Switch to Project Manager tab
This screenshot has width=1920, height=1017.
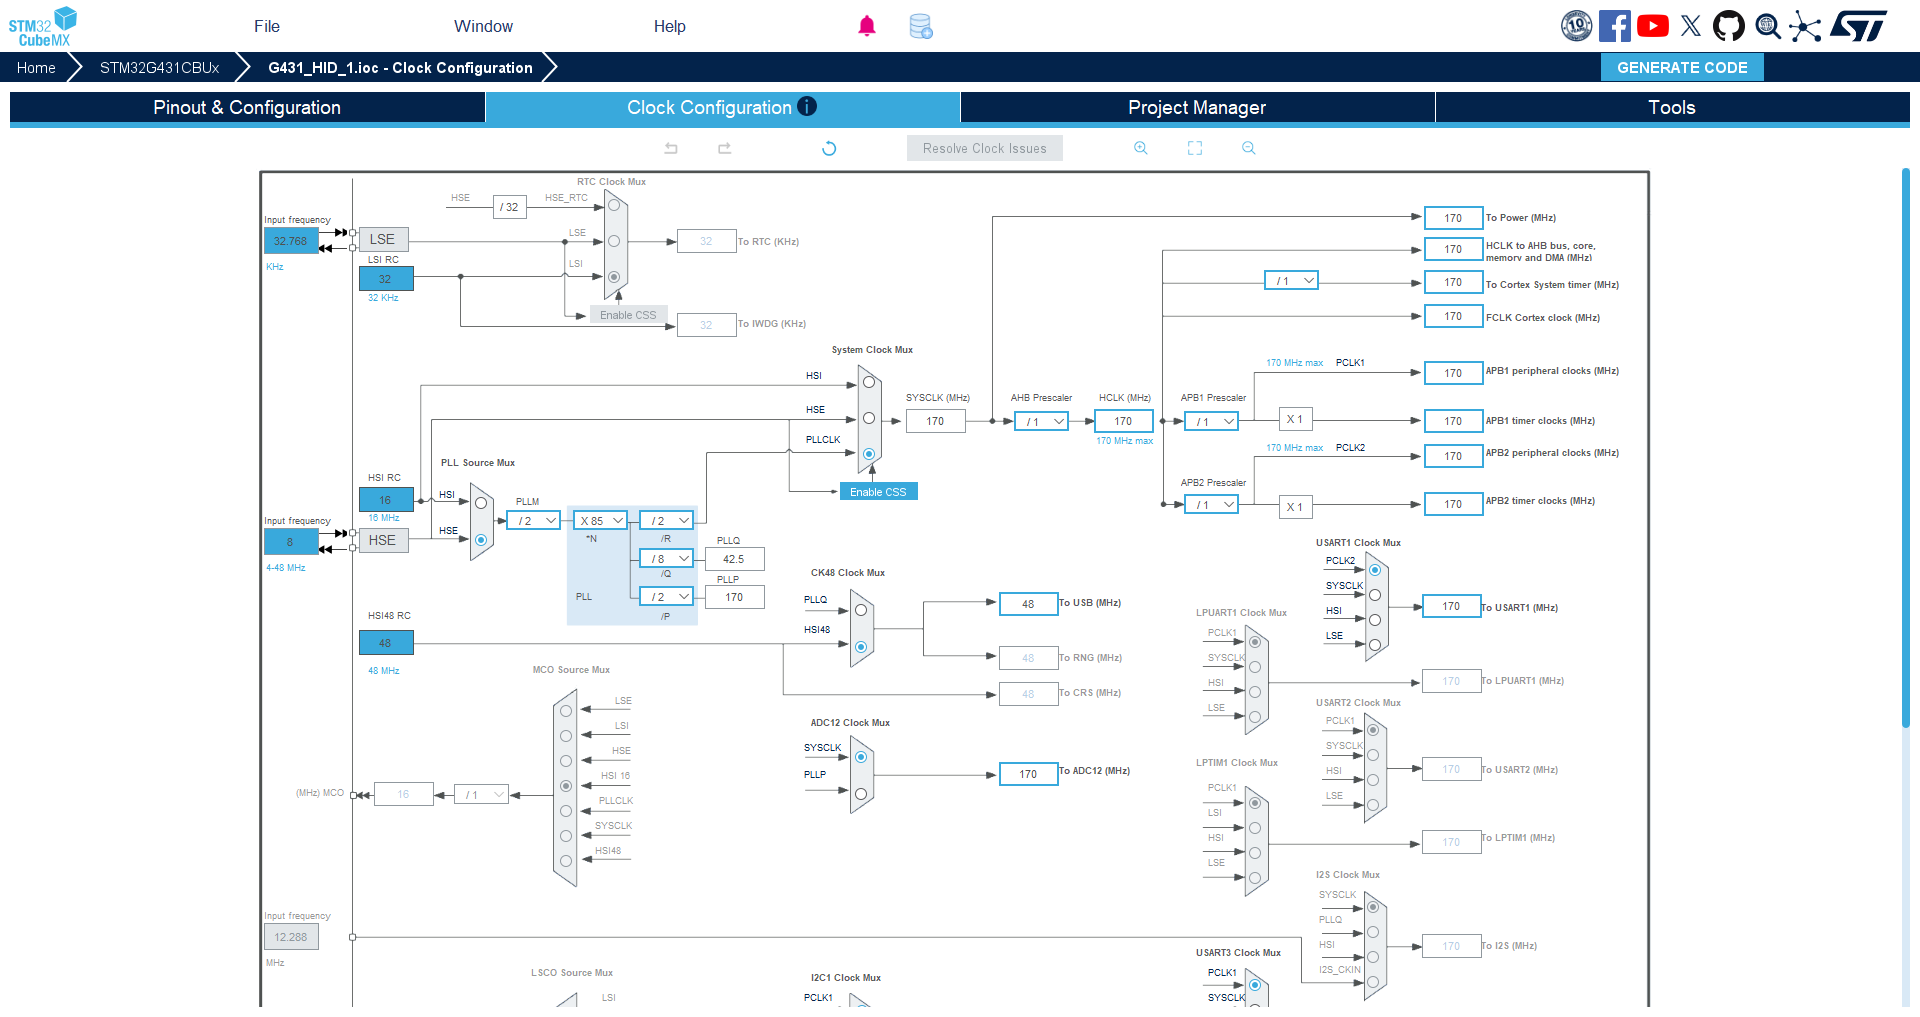point(1197,107)
